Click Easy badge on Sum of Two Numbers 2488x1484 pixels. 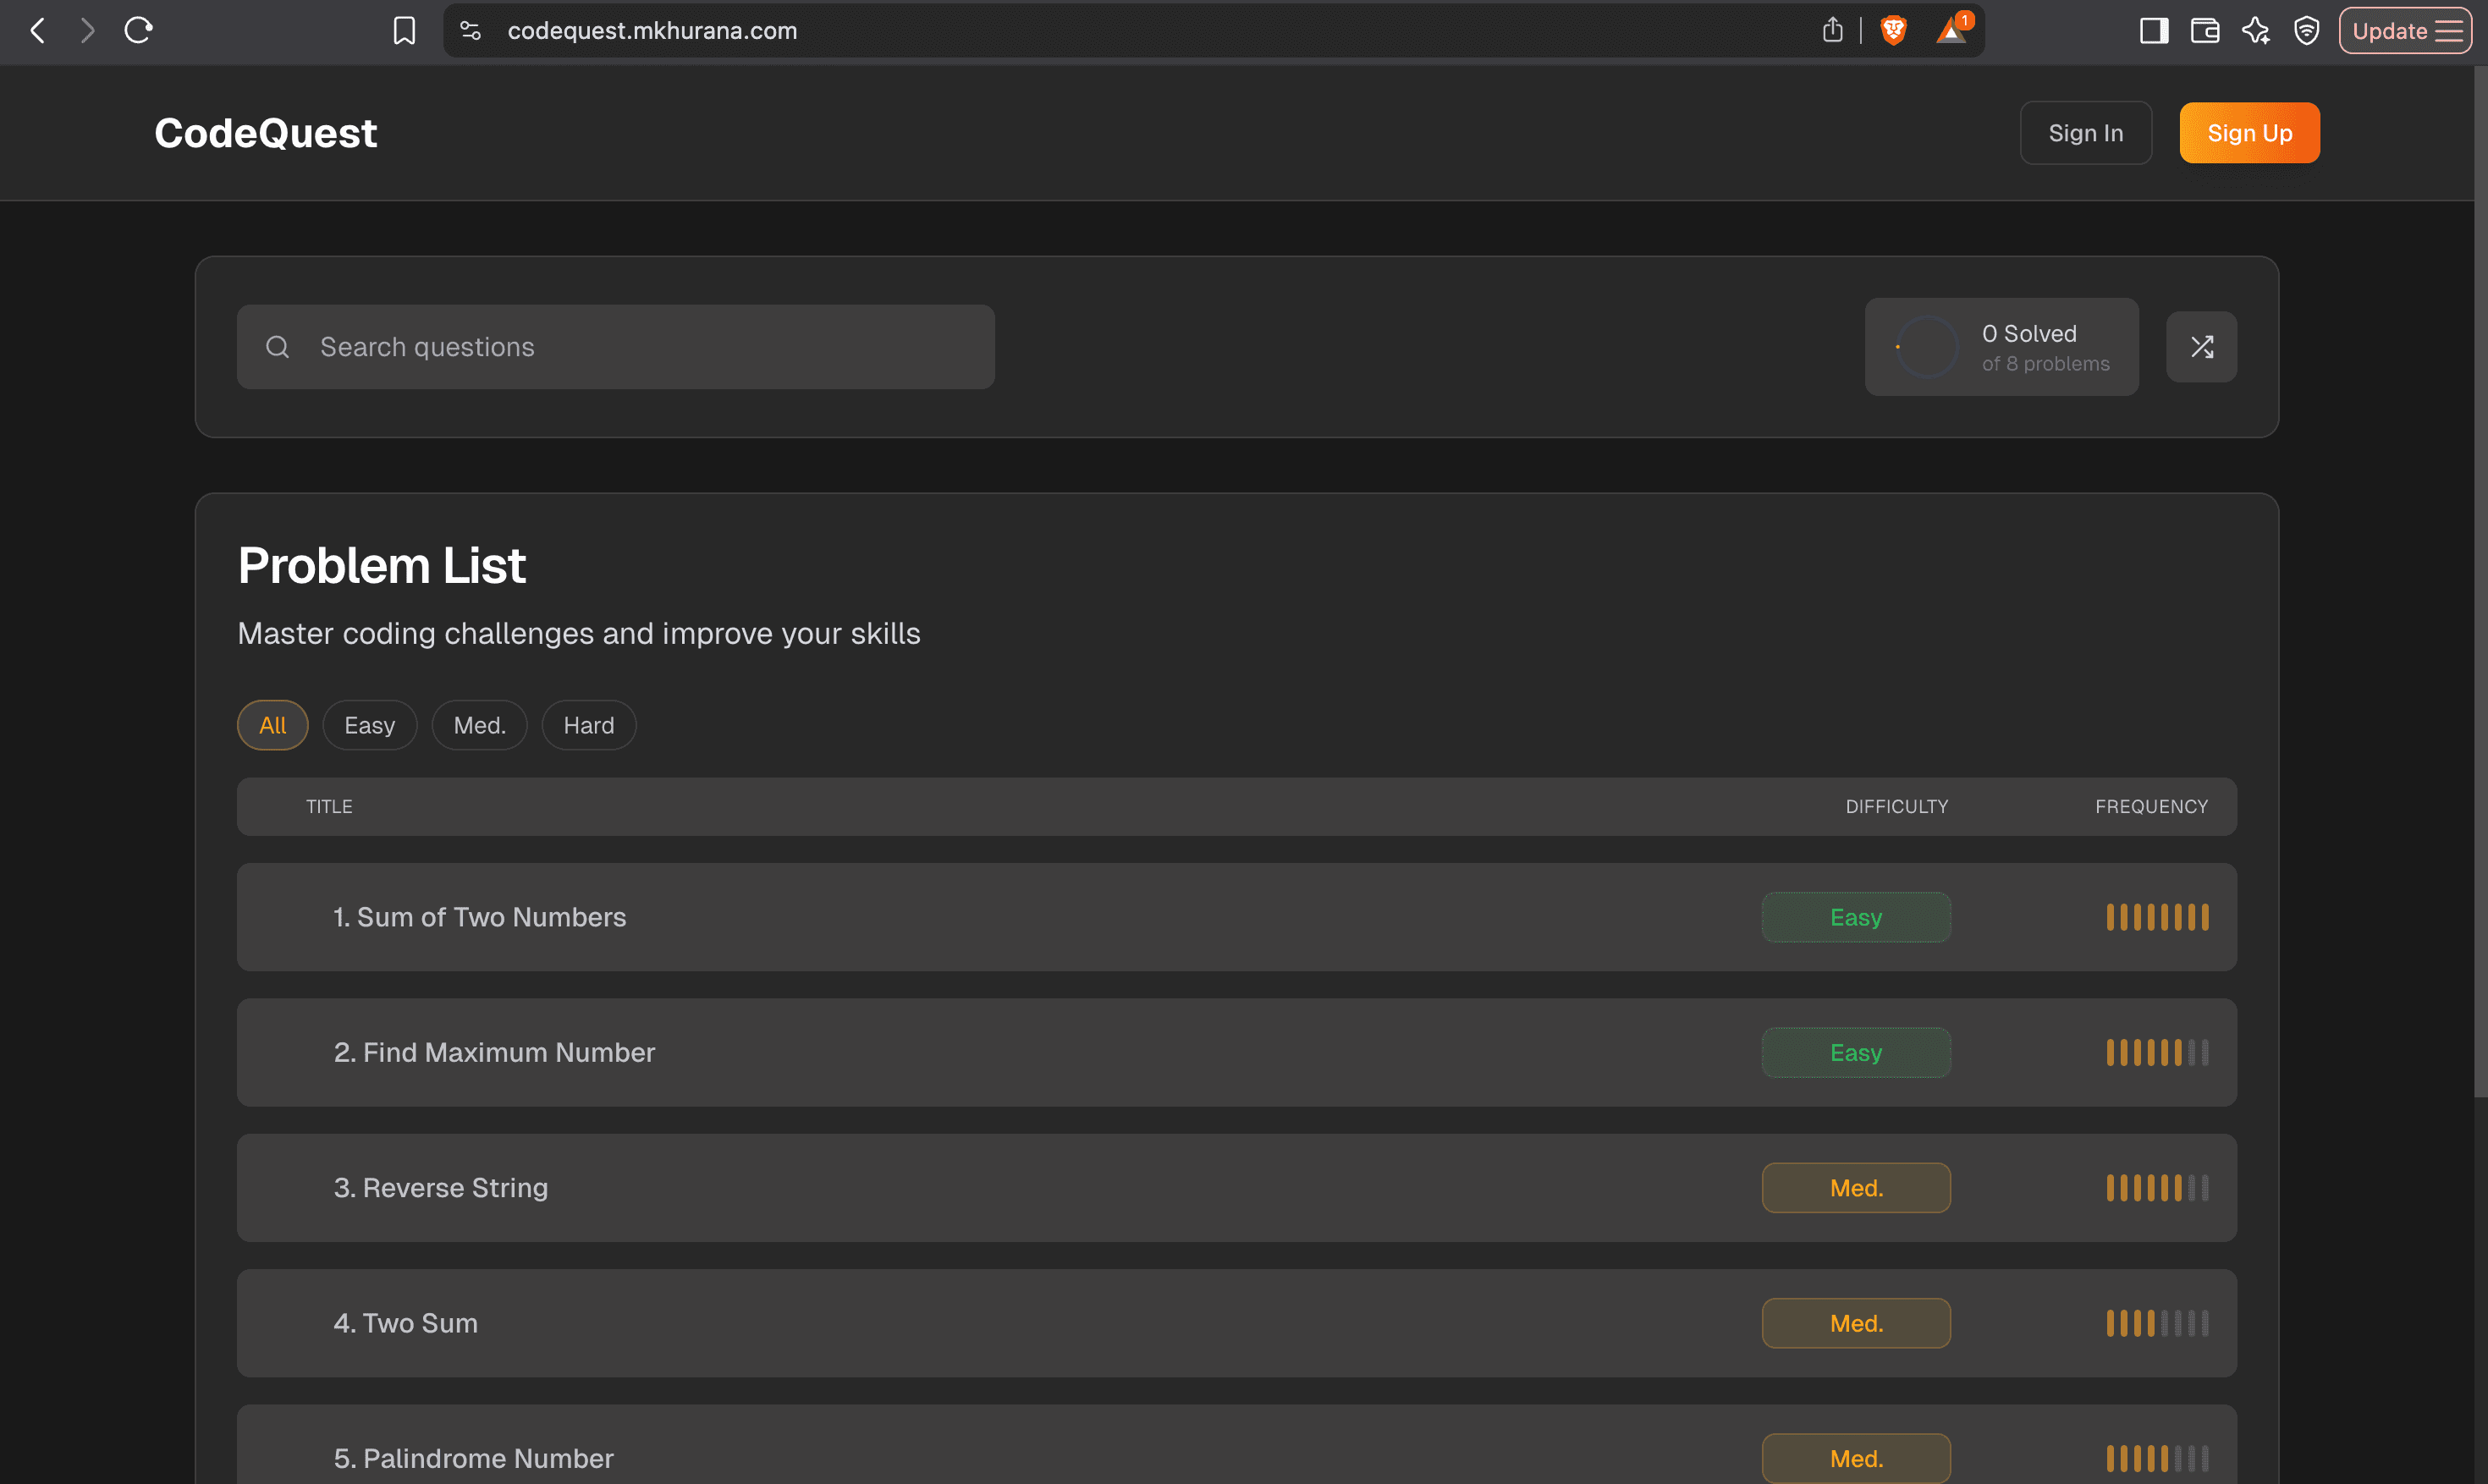1856,917
